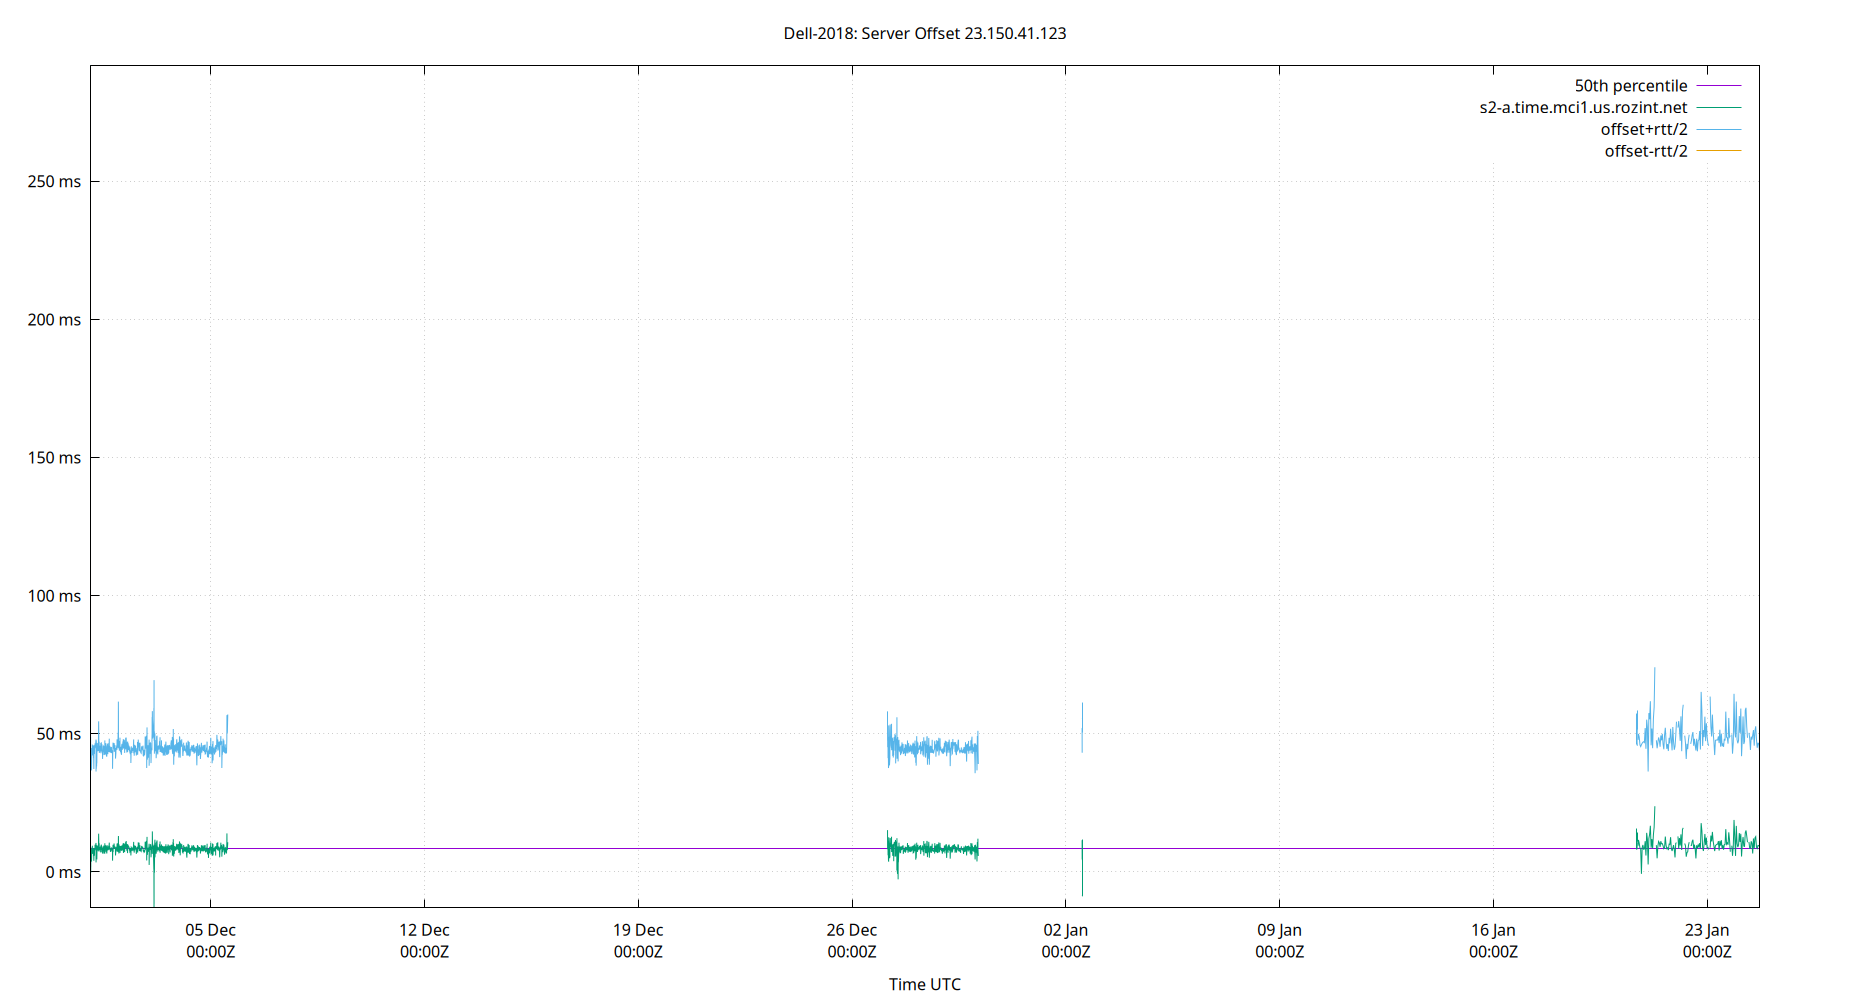This screenshot has width=1850, height=1000.
Task: Click the "200 ms" y-axis label
Action: coord(54,320)
